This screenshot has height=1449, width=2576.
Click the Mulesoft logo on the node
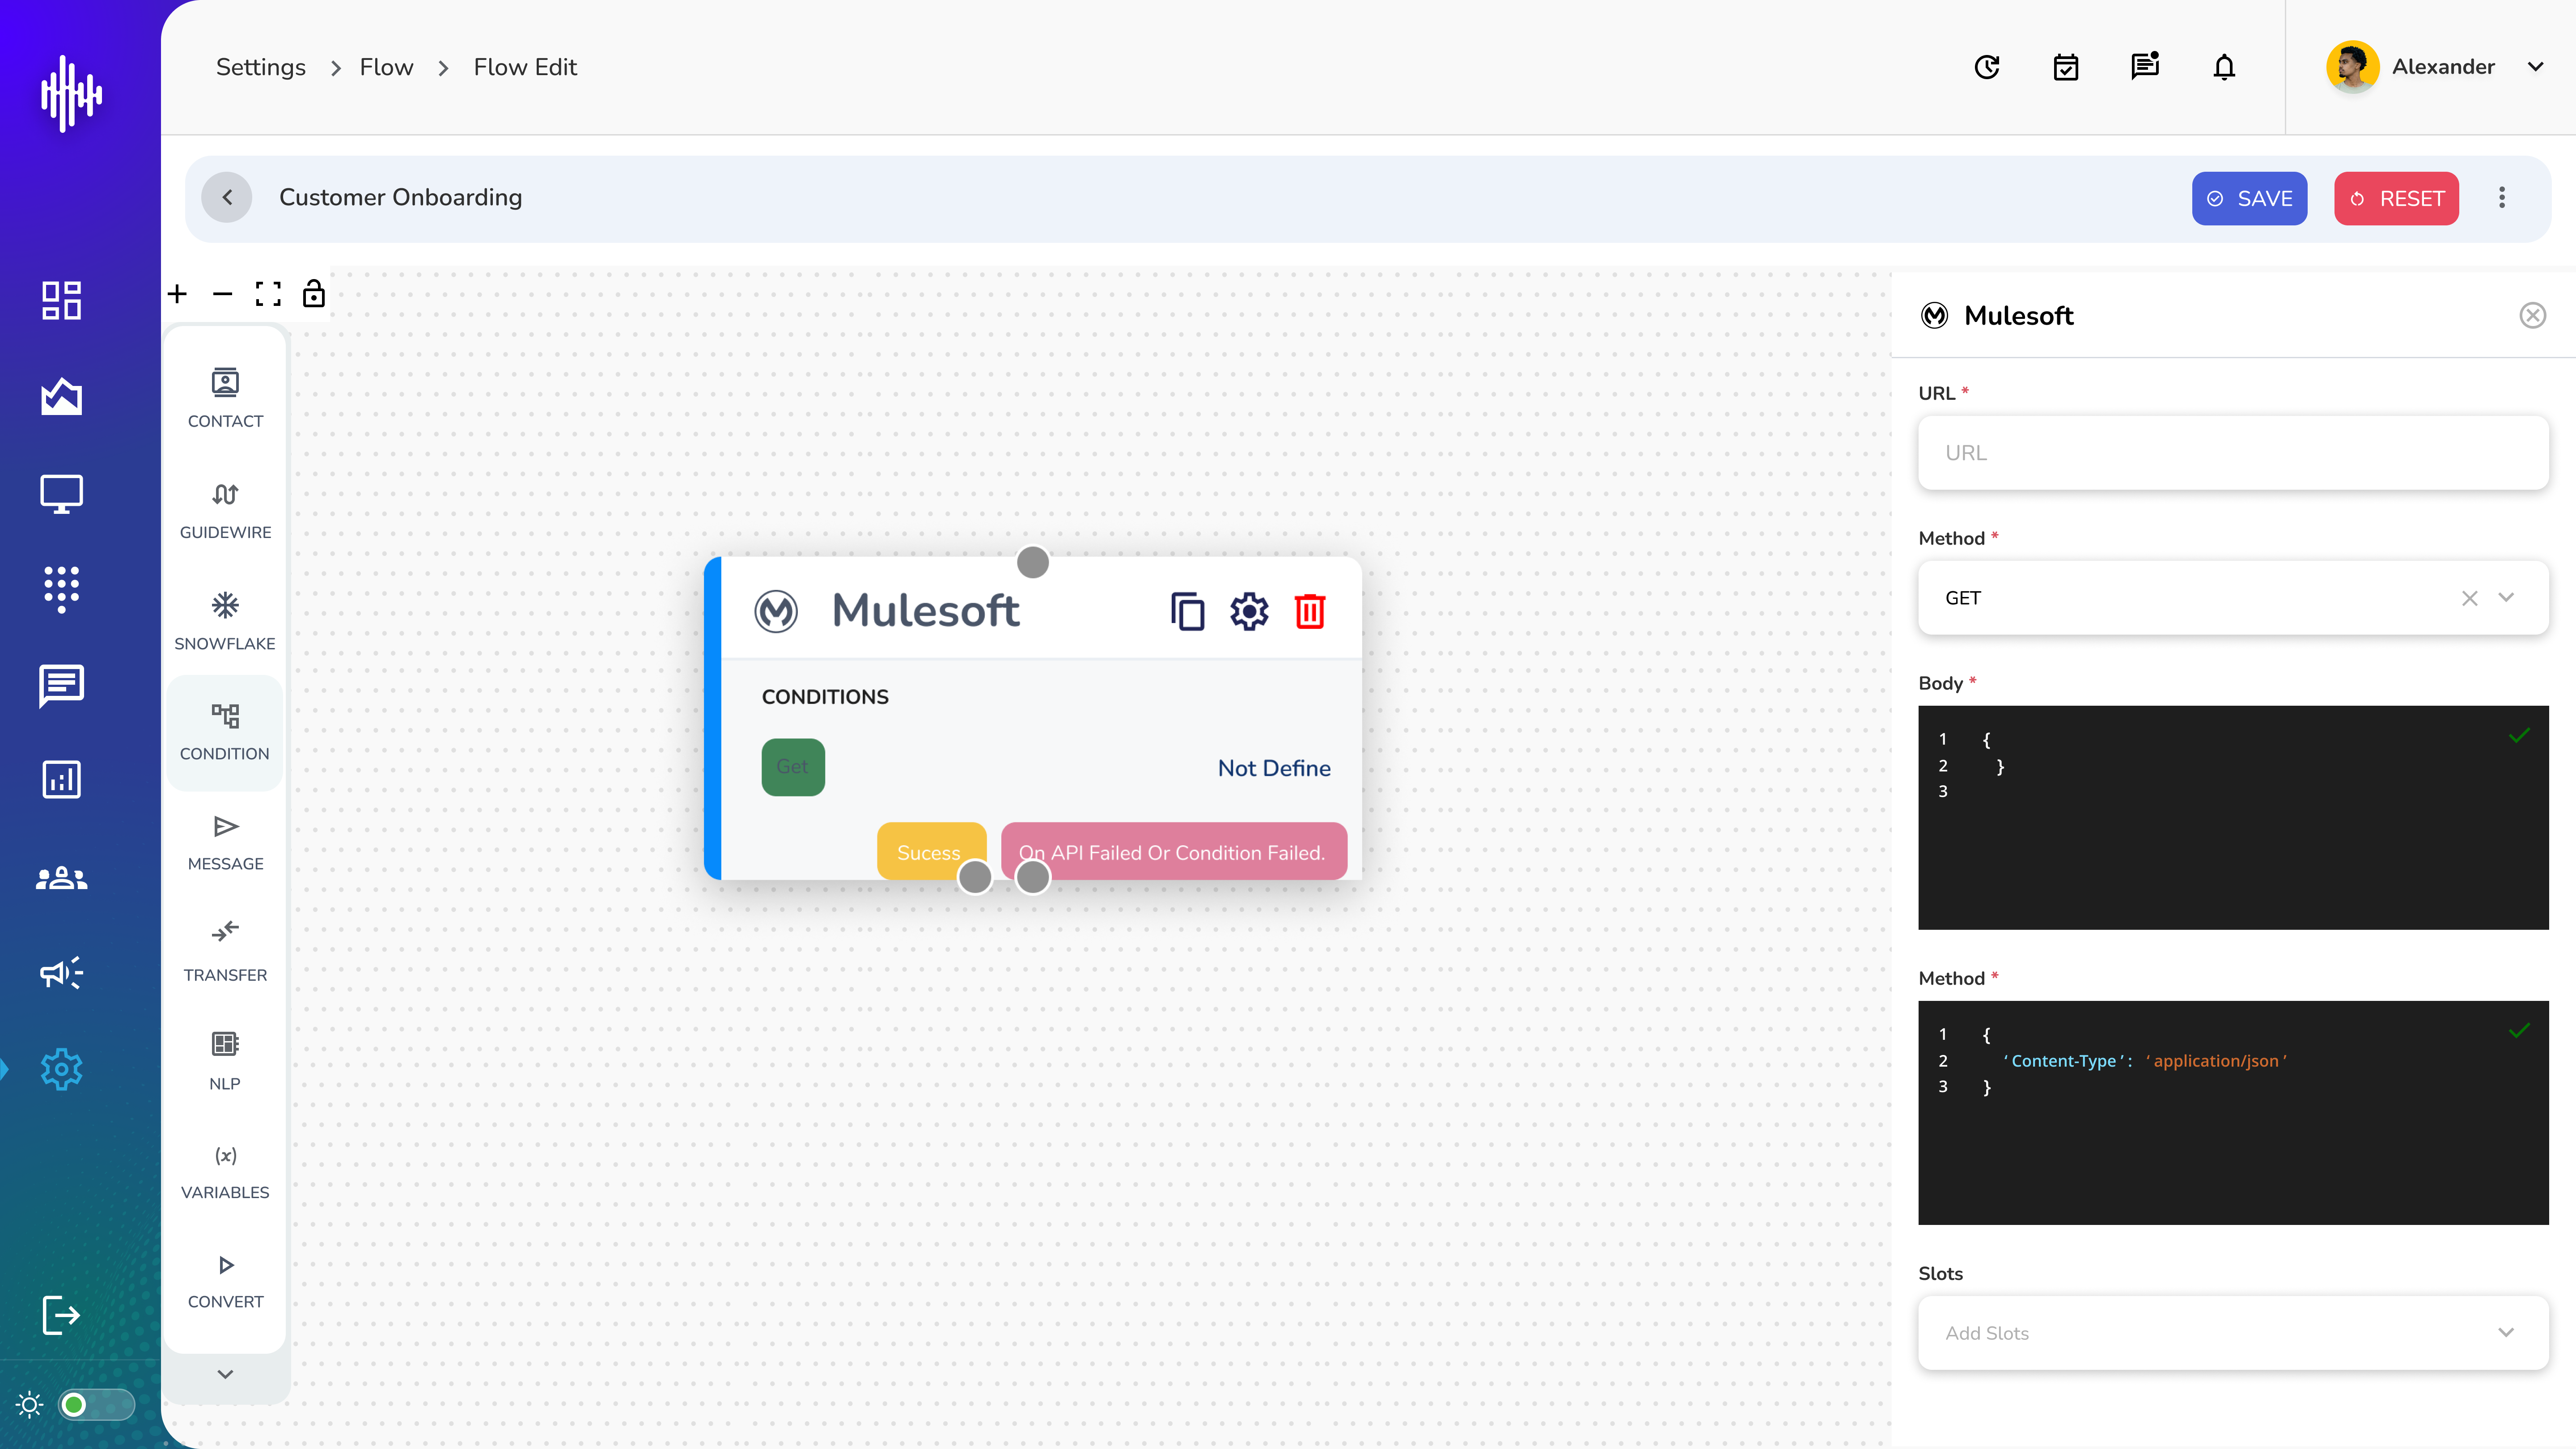click(776, 611)
